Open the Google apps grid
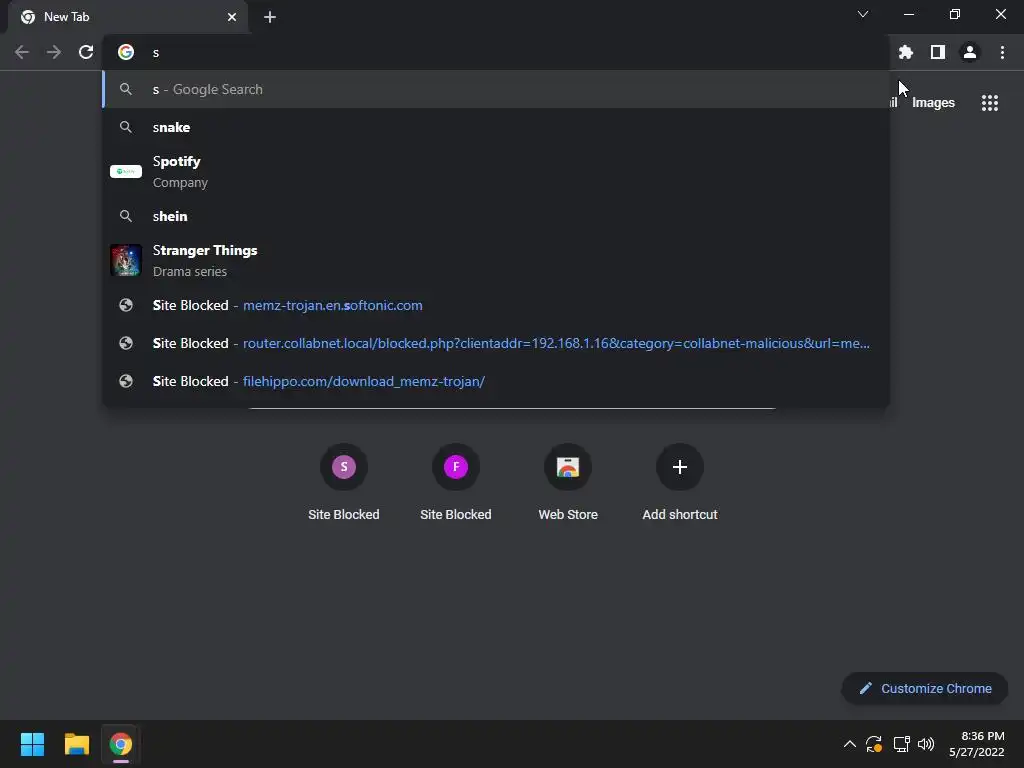This screenshot has height=768, width=1024. tap(990, 103)
